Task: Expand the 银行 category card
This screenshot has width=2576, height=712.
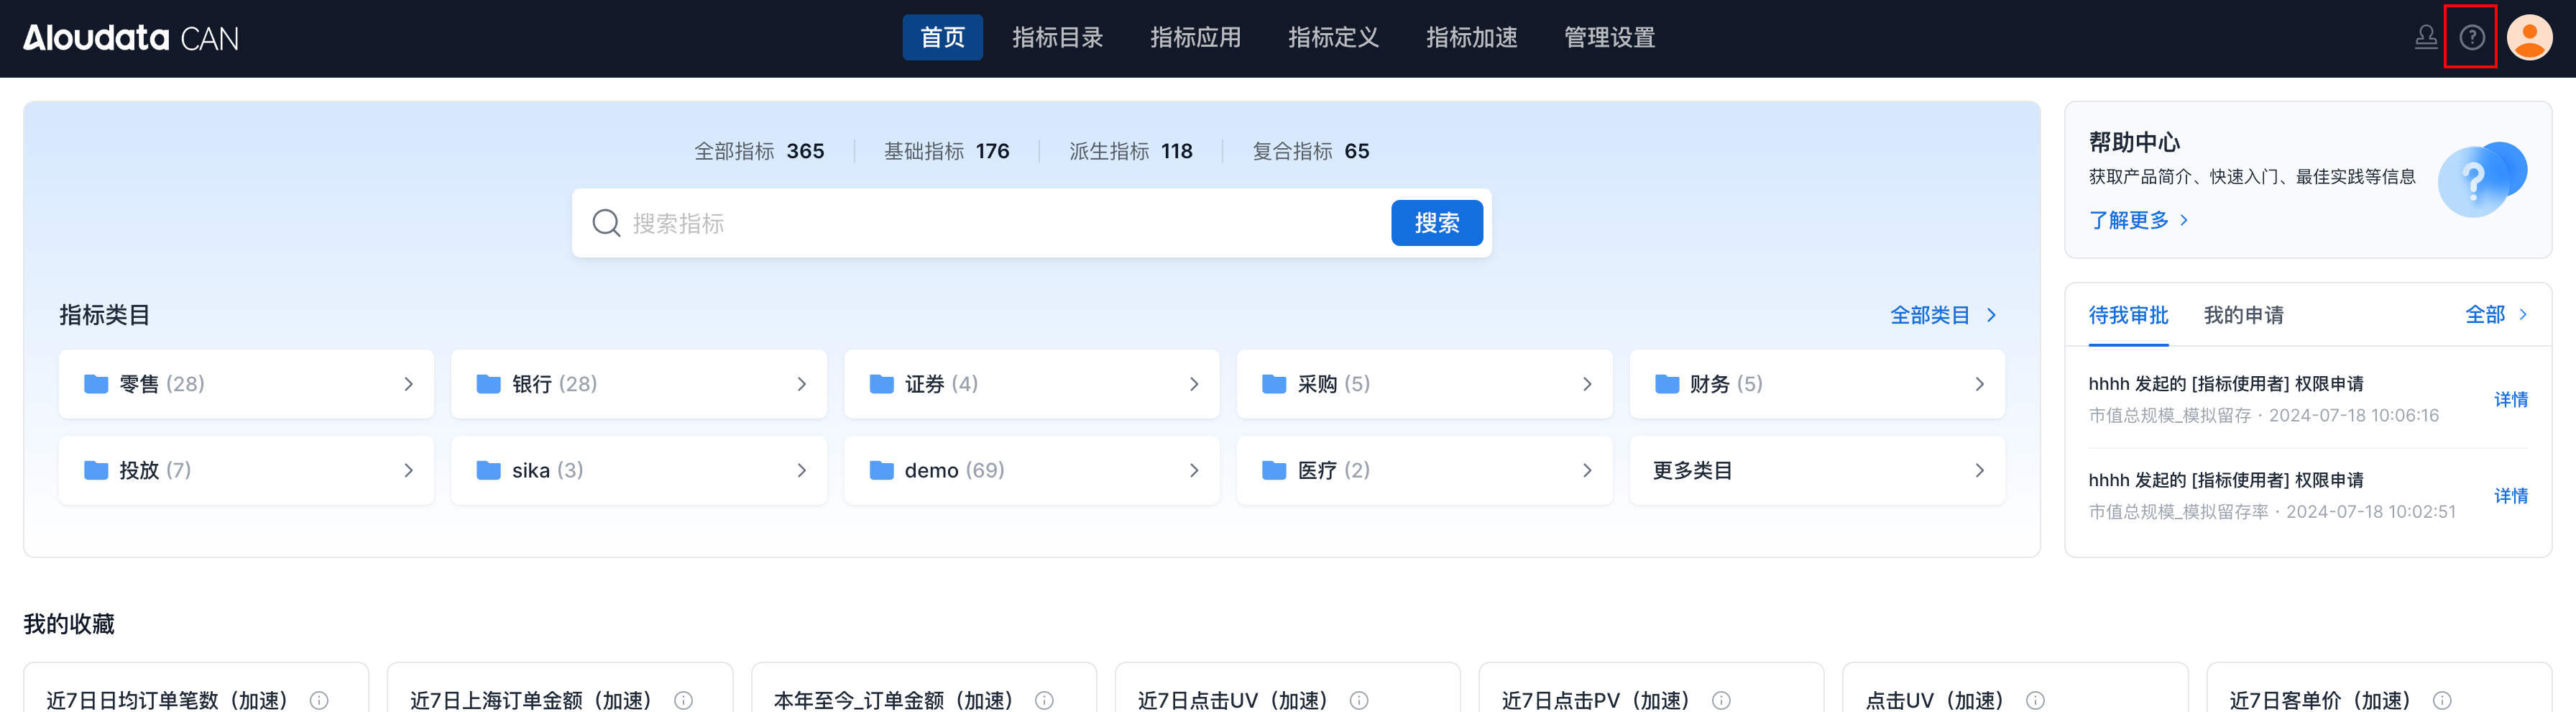Action: click(x=638, y=384)
